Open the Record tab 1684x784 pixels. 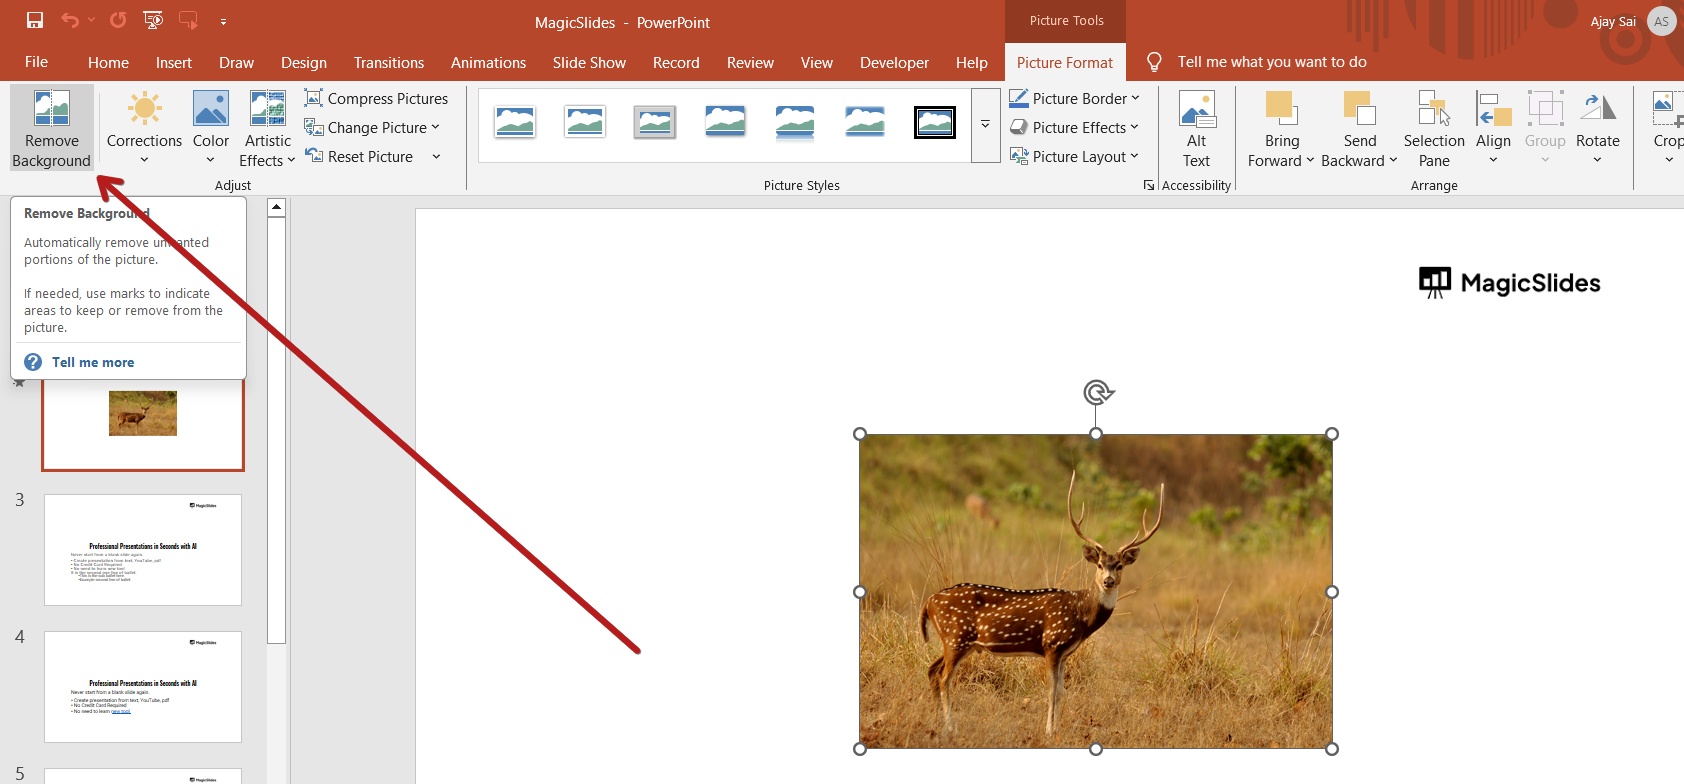[x=676, y=62]
